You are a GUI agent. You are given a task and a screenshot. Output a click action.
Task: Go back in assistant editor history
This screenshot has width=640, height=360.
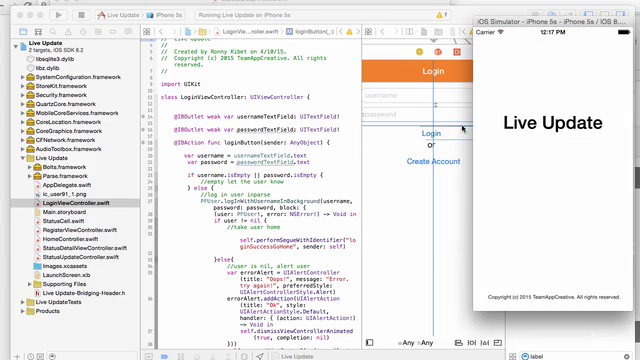tap(382, 31)
